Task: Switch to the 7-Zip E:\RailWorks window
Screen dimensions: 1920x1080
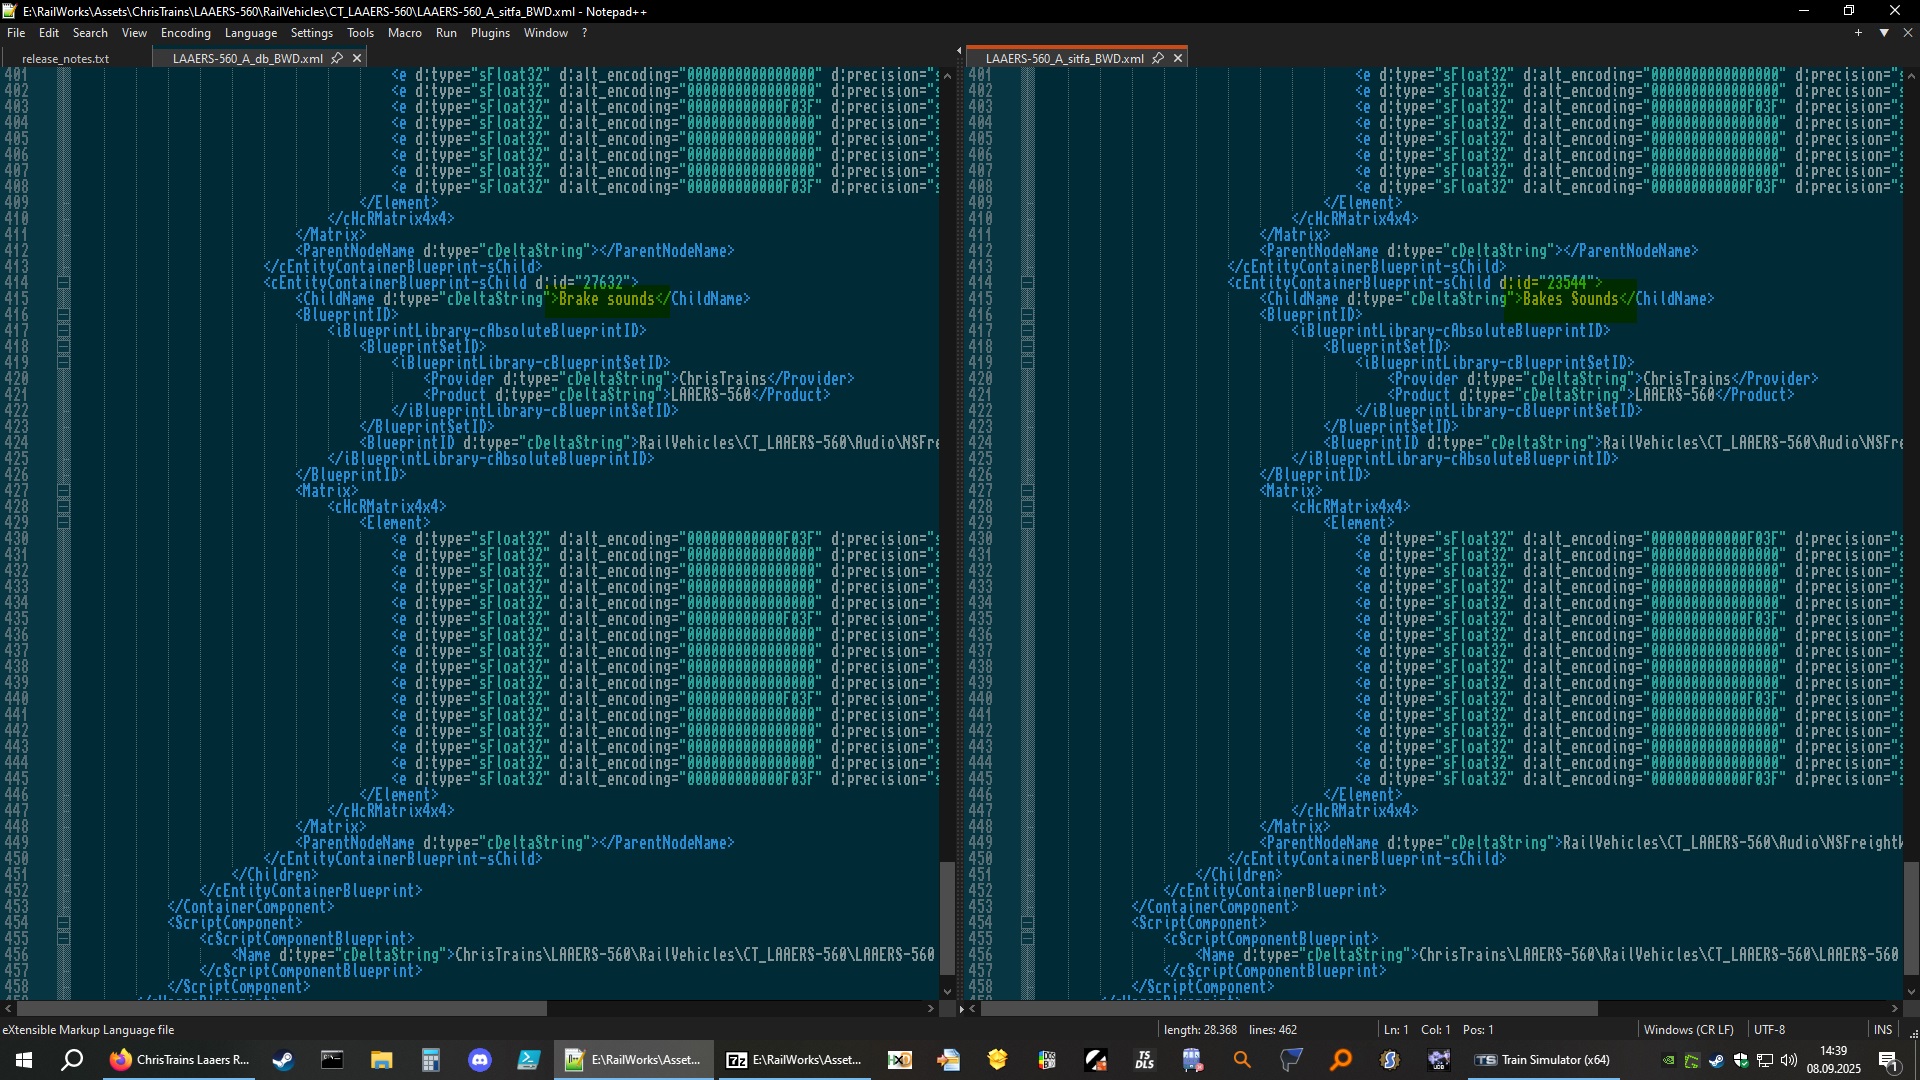Action: [x=794, y=1060]
